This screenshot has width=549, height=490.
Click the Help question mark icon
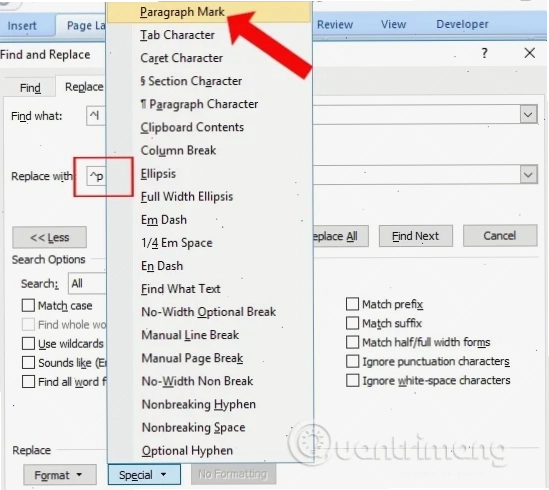[x=485, y=53]
